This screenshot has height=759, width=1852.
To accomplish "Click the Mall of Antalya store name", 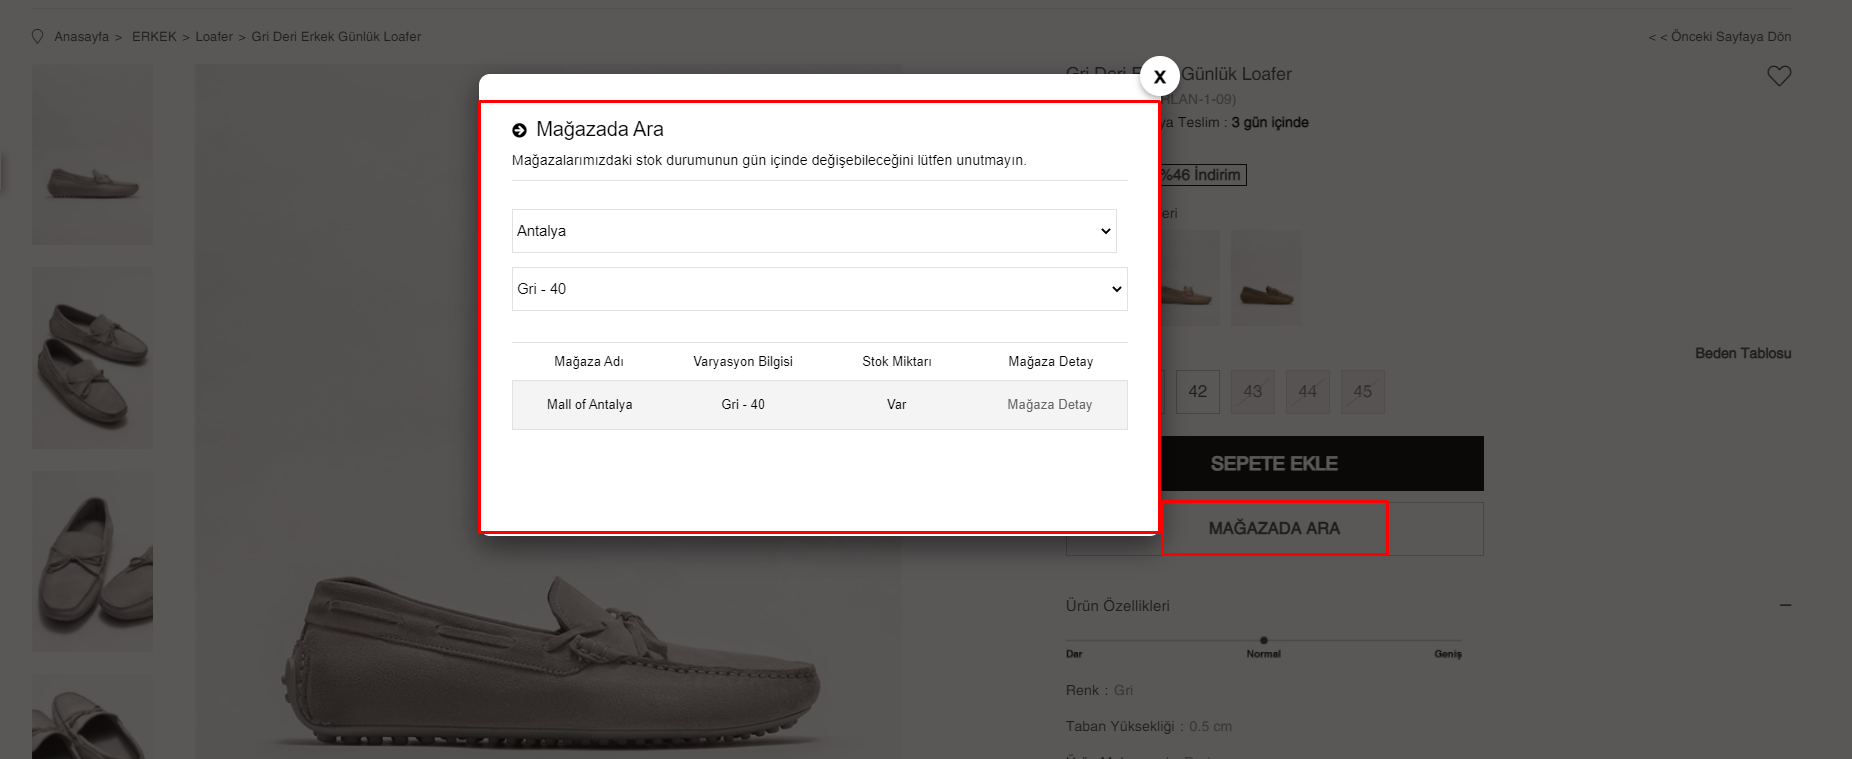I will [589, 405].
